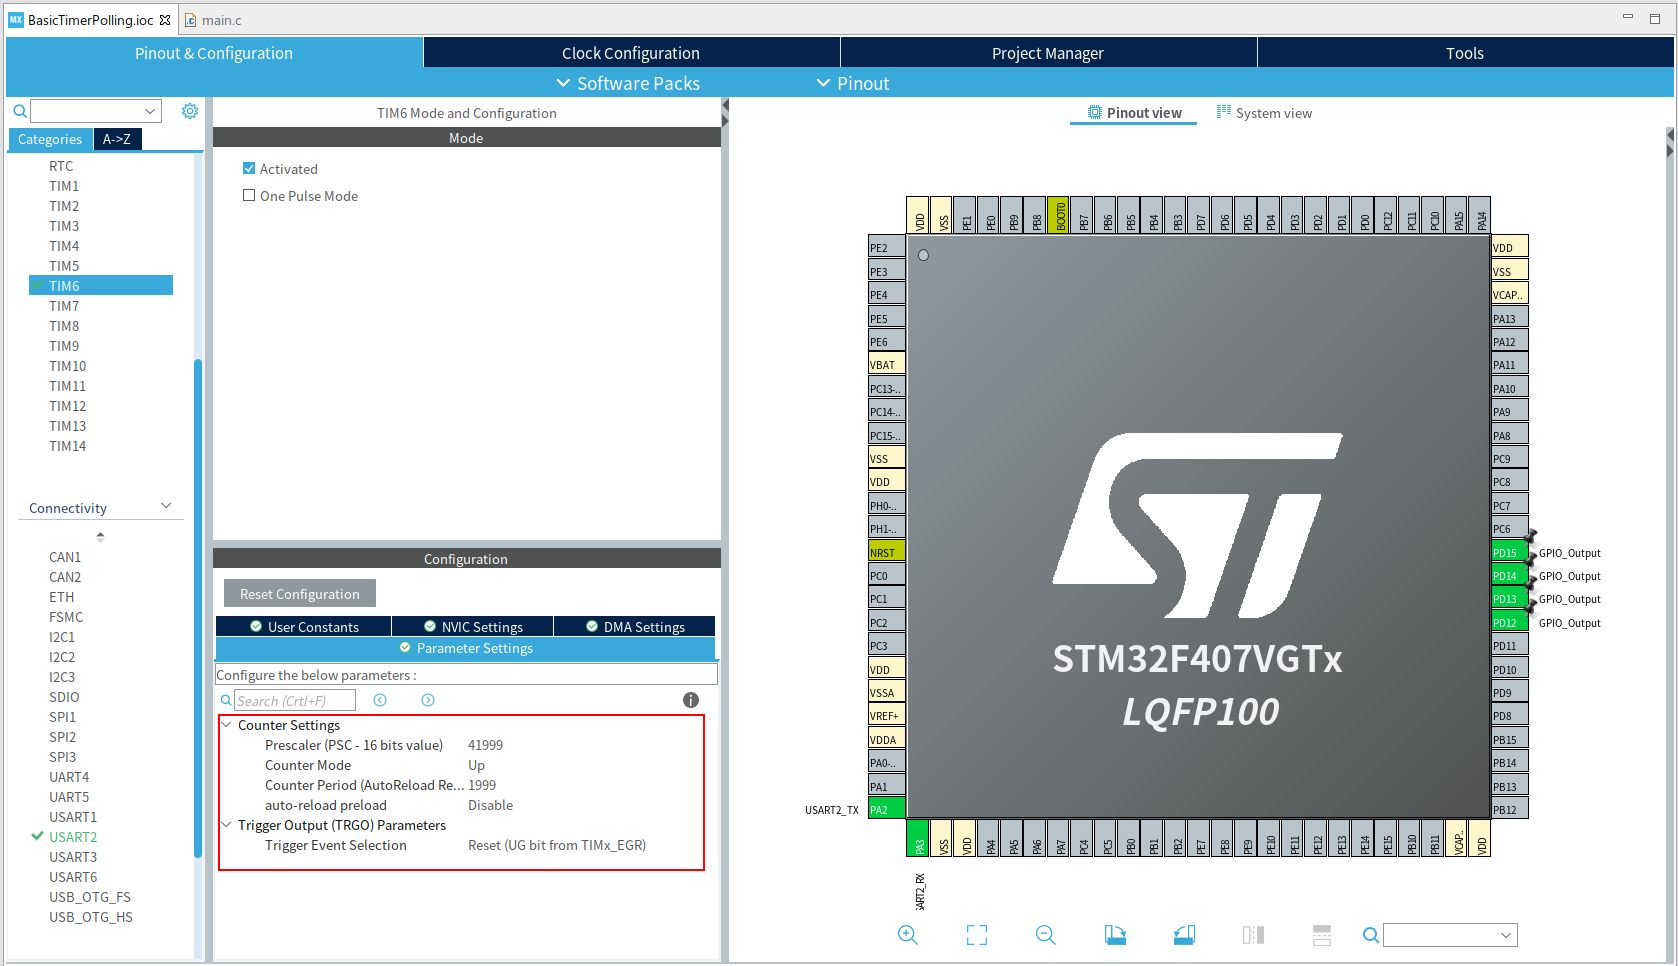Image resolution: width=1678 pixels, height=966 pixels.
Task: Click the fifth pinout toolbar icon, left of the greyed-out icons
Action: [x=1184, y=935]
